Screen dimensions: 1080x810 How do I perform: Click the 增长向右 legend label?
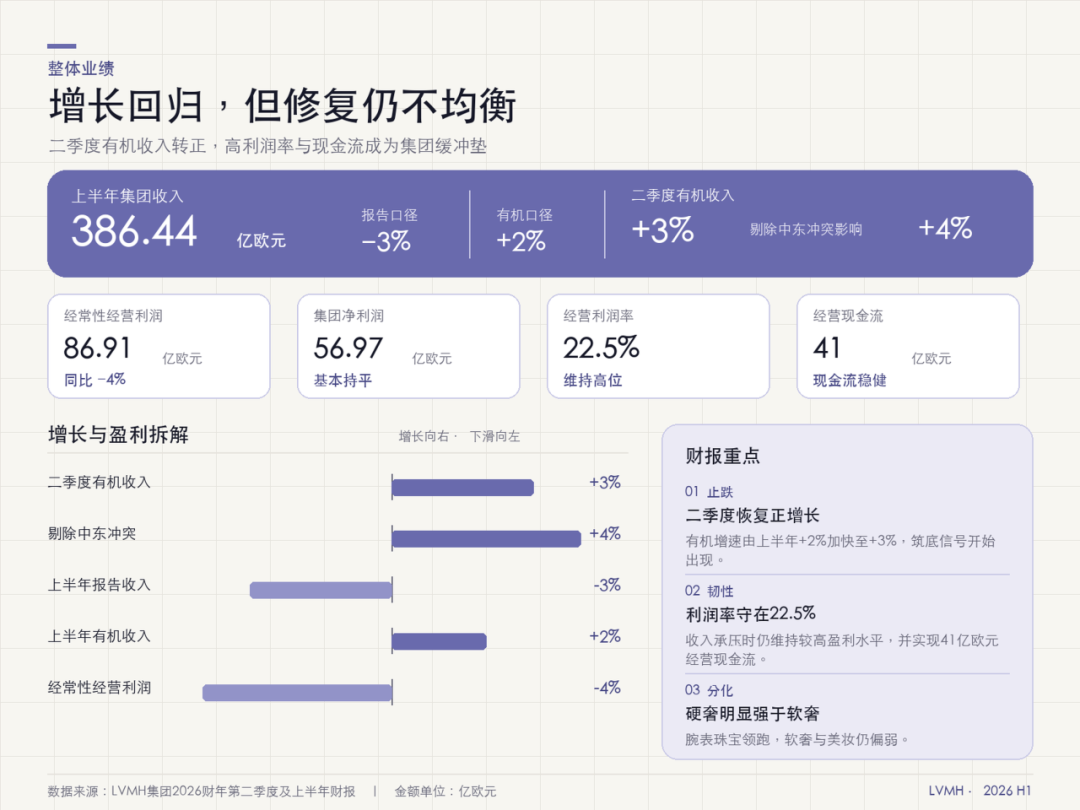[x=424, y=436]
